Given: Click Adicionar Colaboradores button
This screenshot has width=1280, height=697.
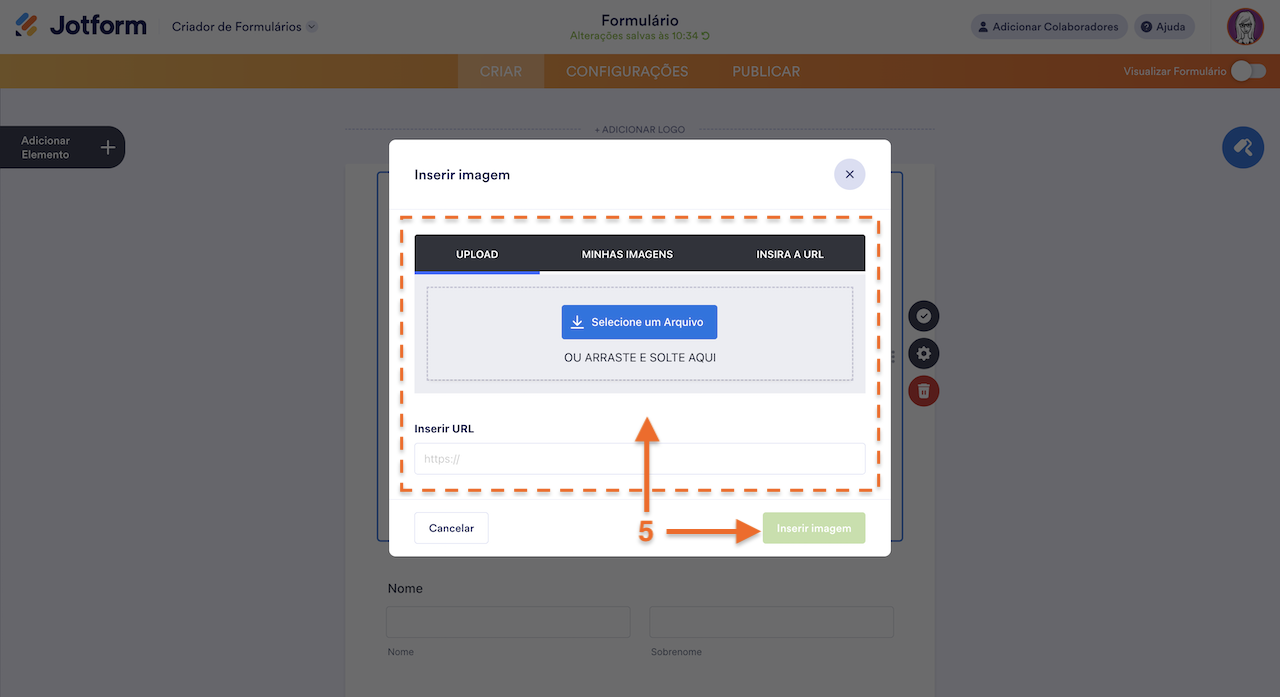Looking at the screenshot, I should [x=1049, y=27].
